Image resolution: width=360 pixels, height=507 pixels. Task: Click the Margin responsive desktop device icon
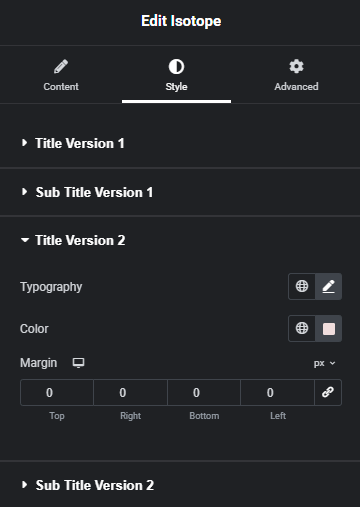(79, 363)
